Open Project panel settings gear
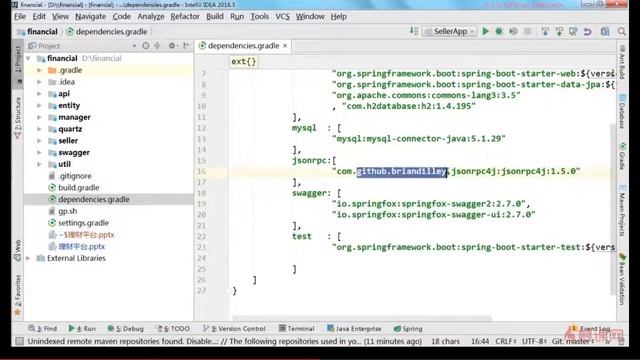This screenshot has width=640, height=360. point(172,46)
